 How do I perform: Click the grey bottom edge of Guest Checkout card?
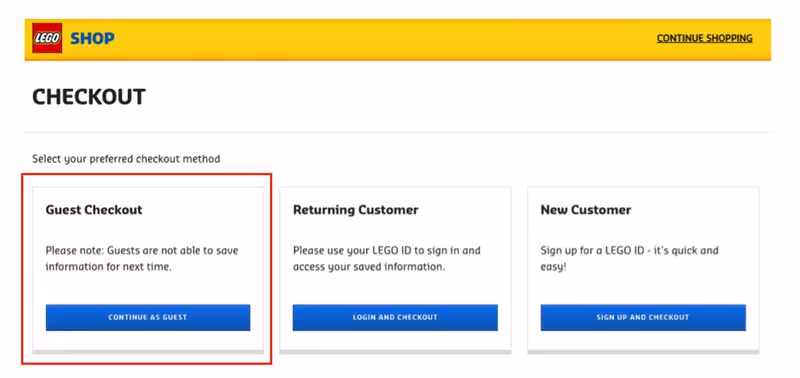pos(148,352)
